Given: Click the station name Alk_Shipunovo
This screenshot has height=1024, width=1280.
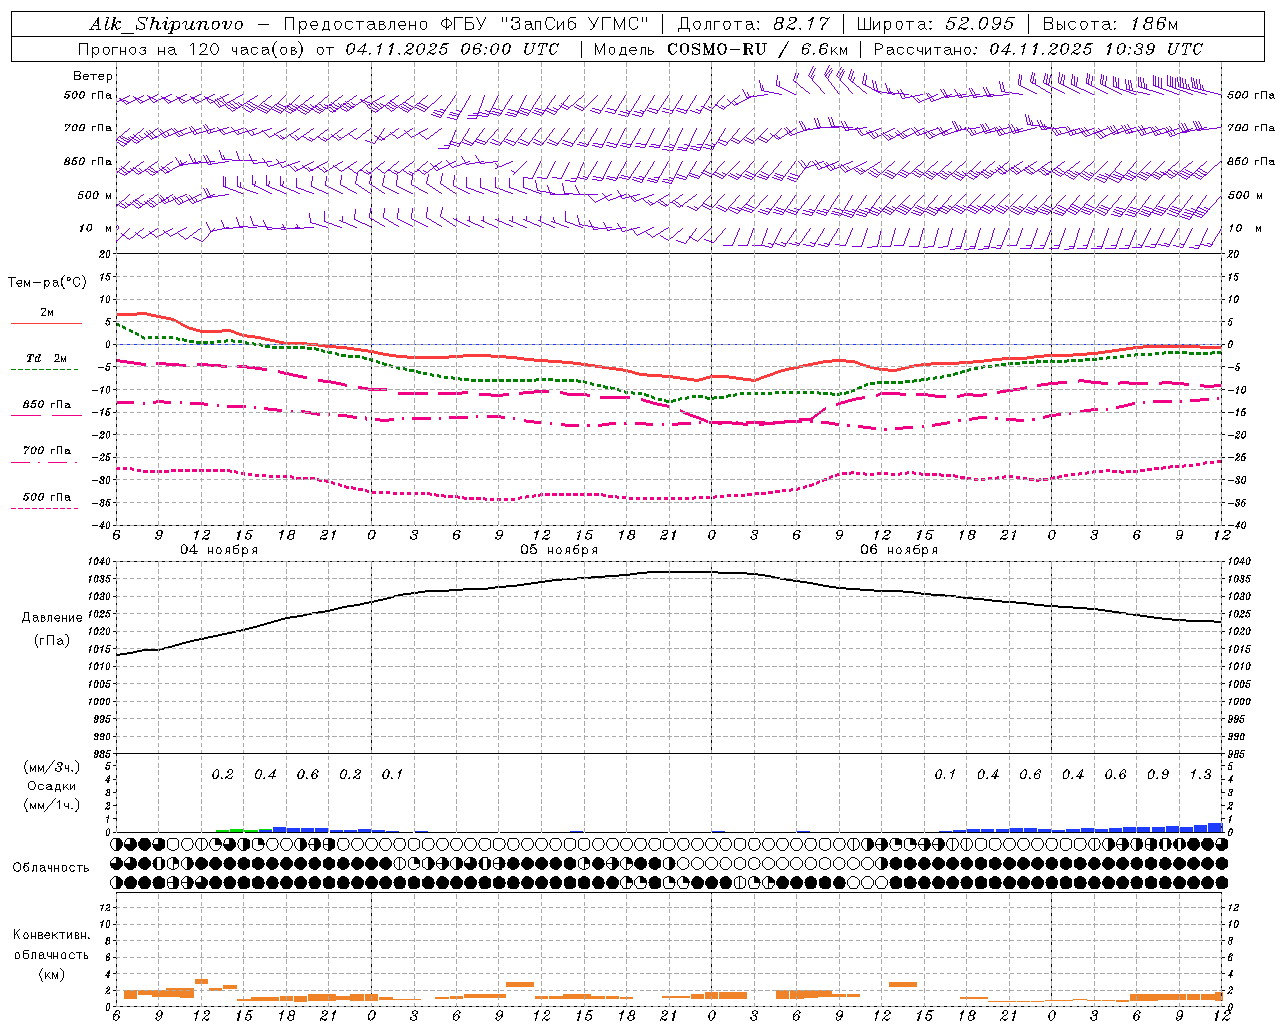Looking at the screenshot, I should point(166,24).
